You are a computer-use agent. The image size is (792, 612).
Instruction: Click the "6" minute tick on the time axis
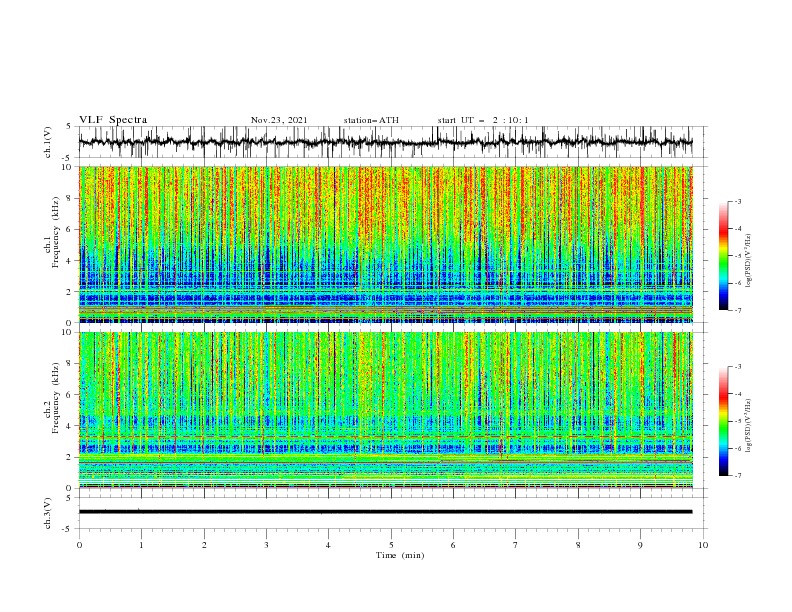[x=454, y=545]
